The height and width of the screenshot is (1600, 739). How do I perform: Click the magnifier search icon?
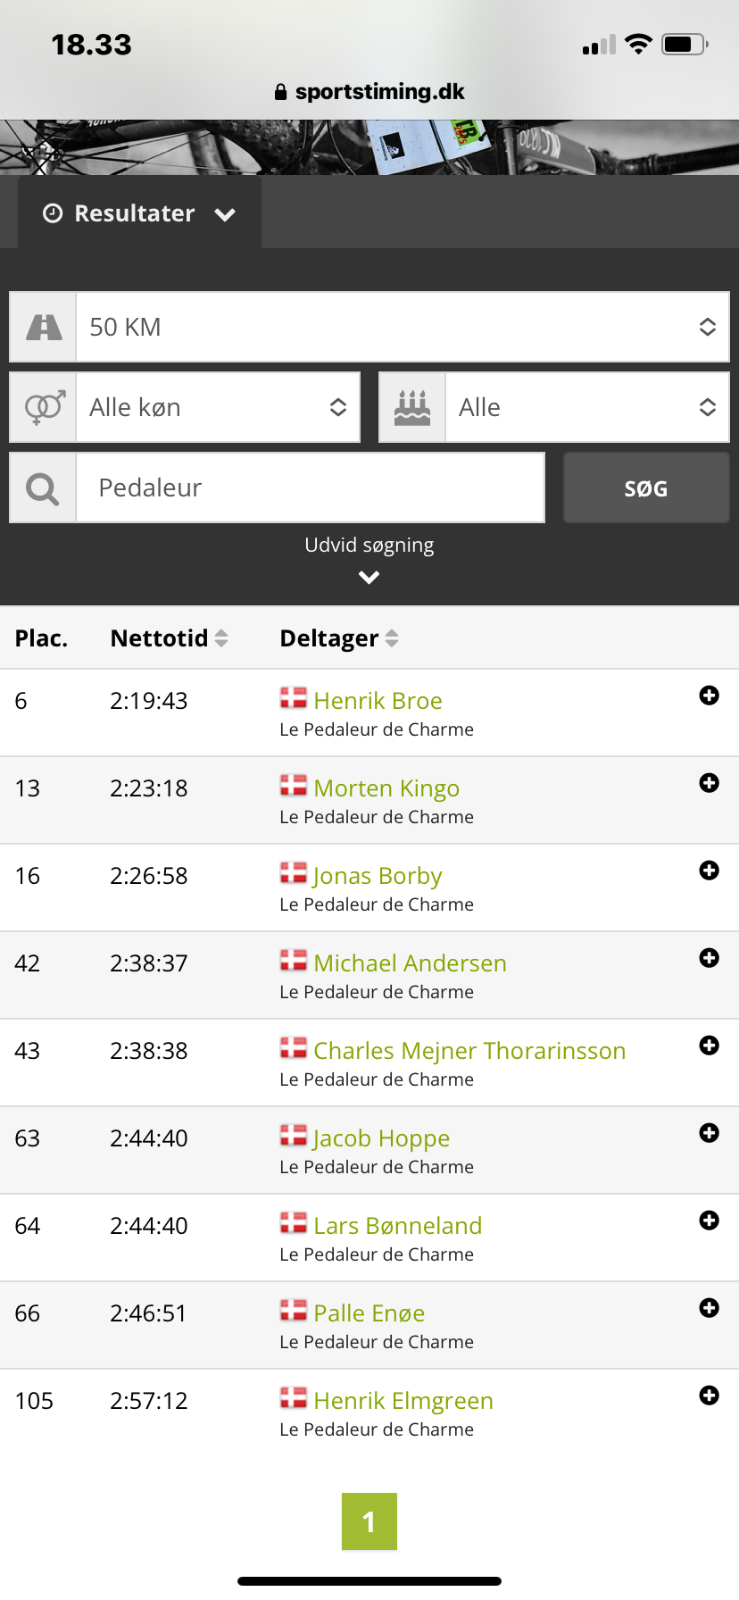pyautogui.click(x=43, y=488)
